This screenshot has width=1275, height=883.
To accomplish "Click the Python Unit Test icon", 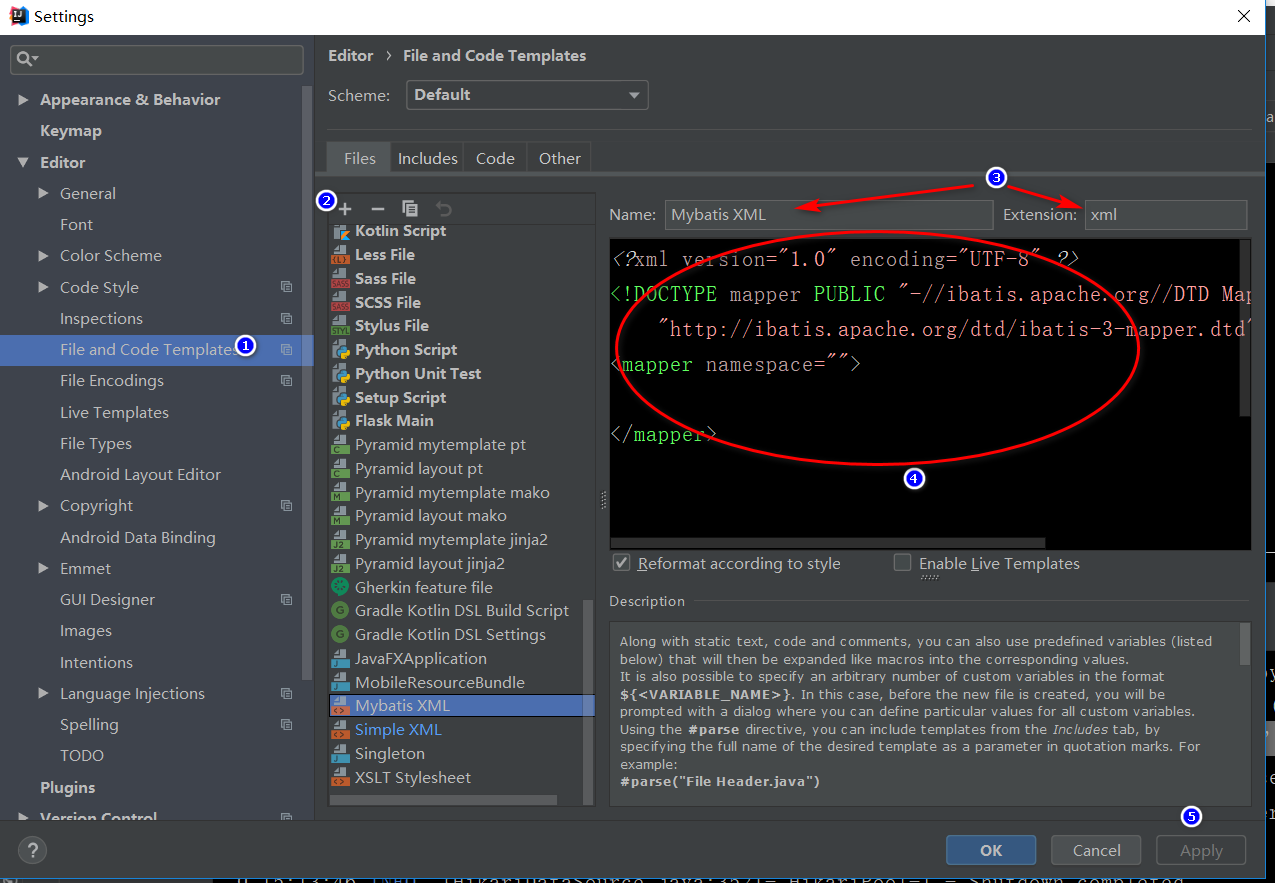I will click(340, 374).
